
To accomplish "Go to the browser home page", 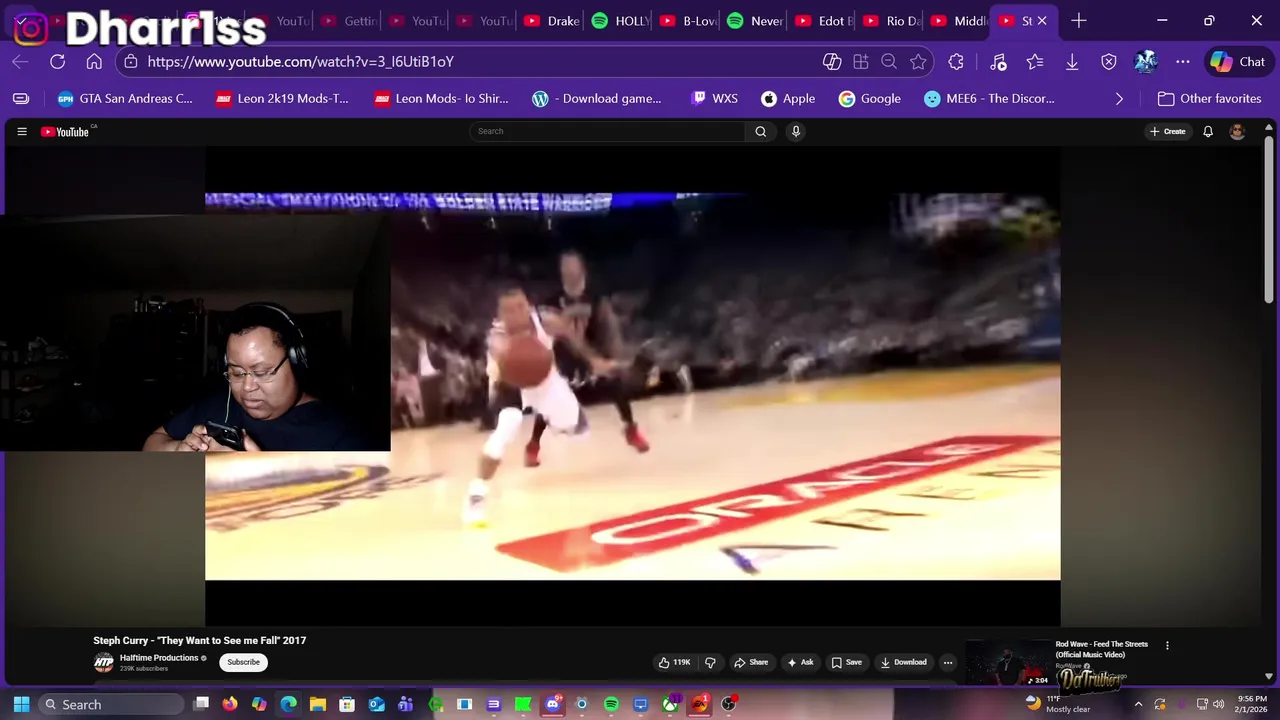I will [x=94, y=62].
